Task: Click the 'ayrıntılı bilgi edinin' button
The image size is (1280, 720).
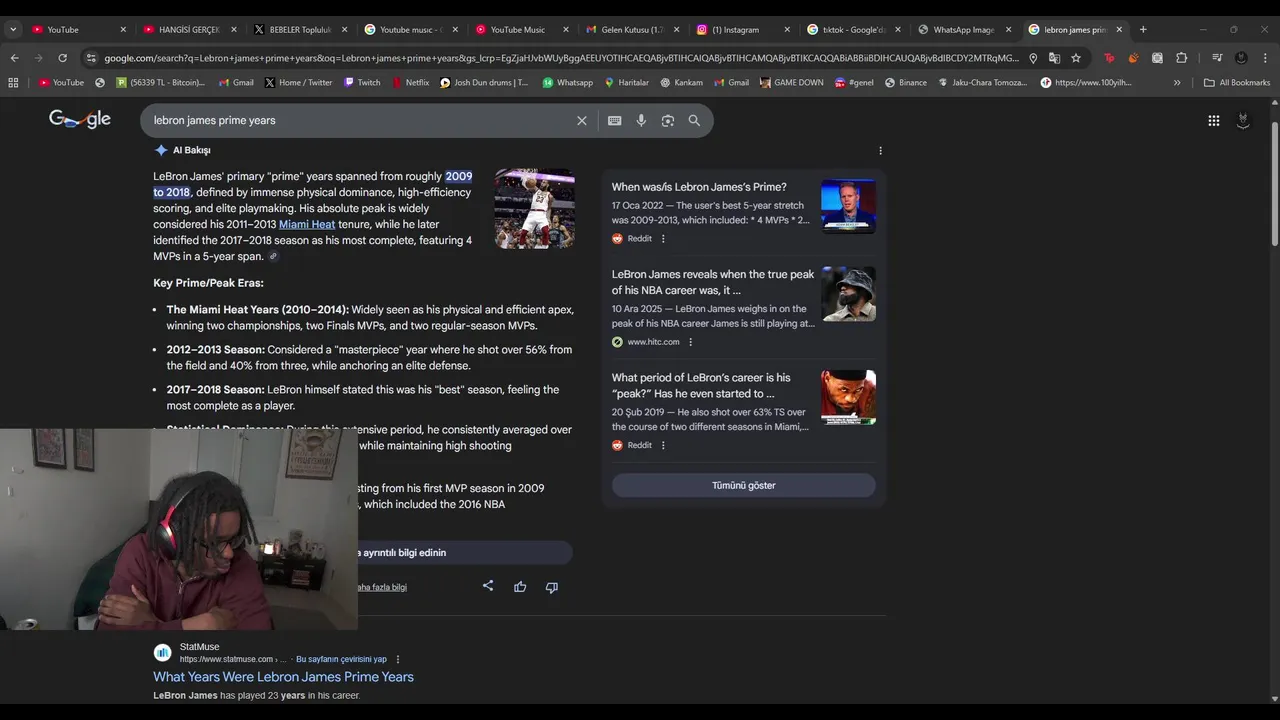Action: point(465,553)
